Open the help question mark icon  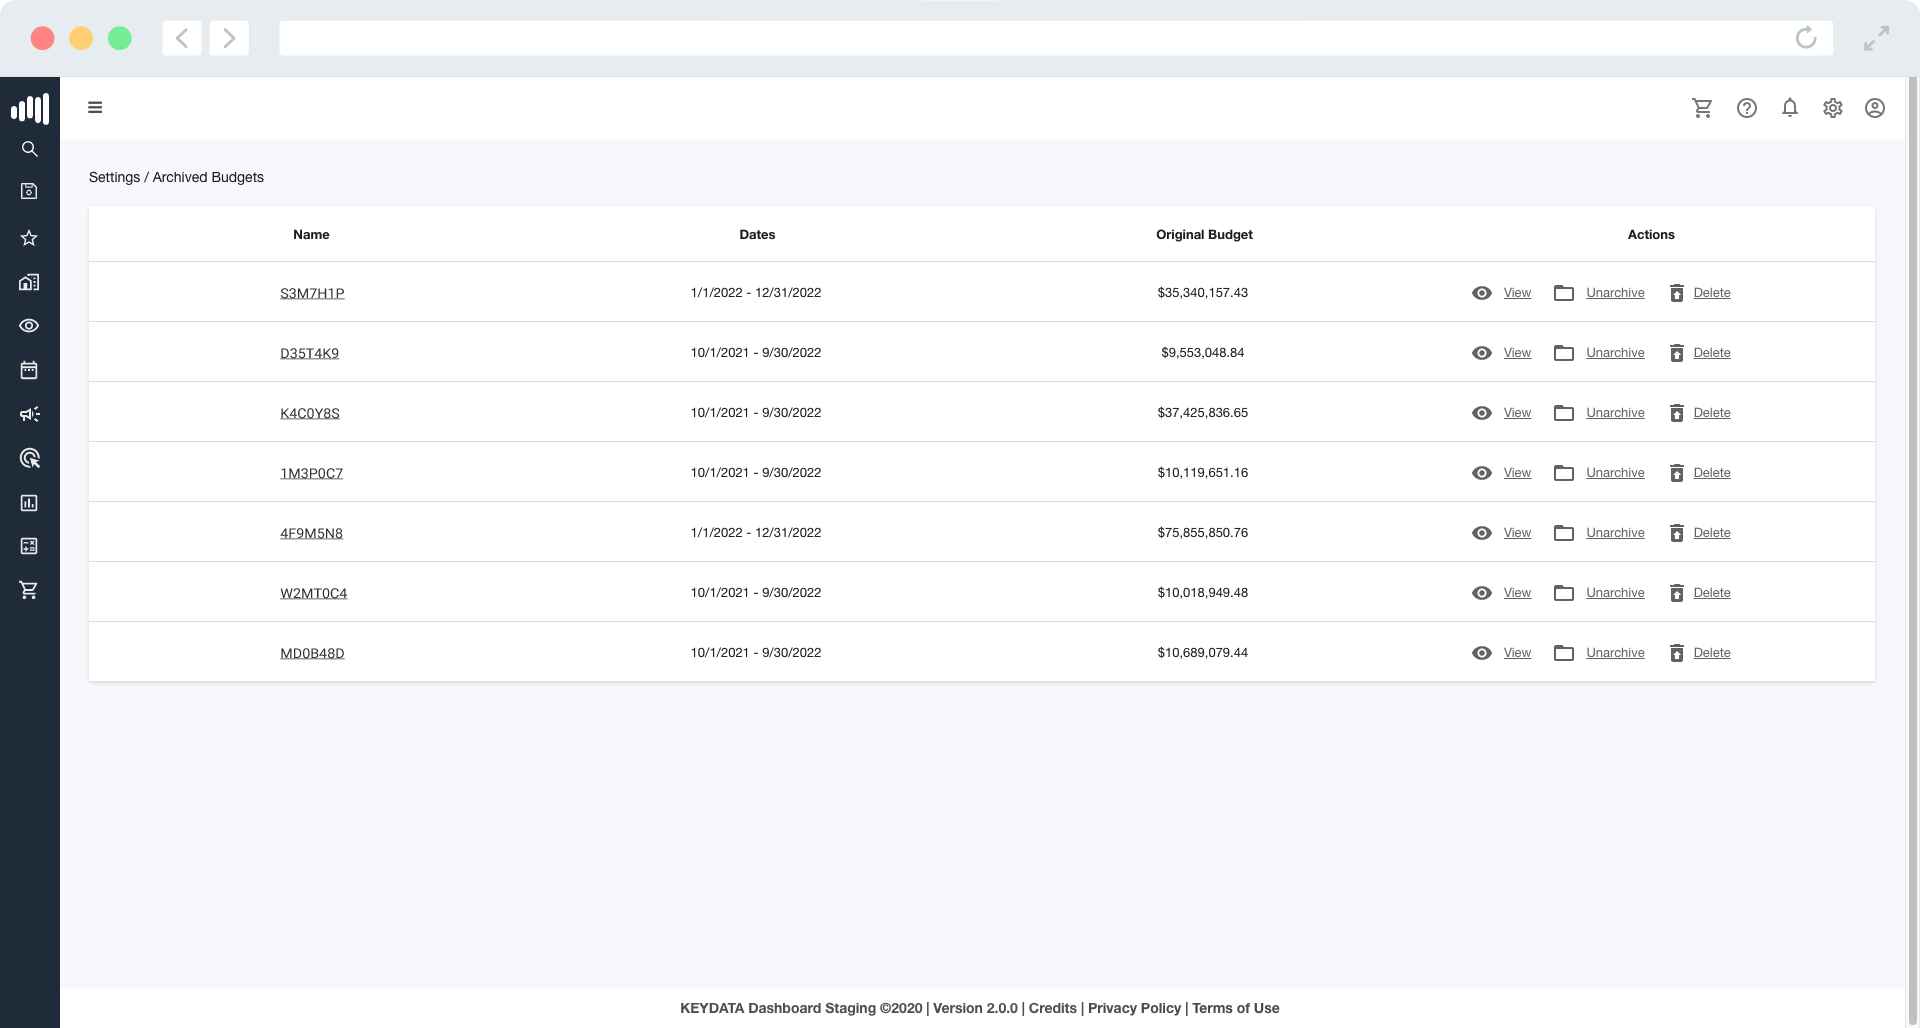(1747, 108)
